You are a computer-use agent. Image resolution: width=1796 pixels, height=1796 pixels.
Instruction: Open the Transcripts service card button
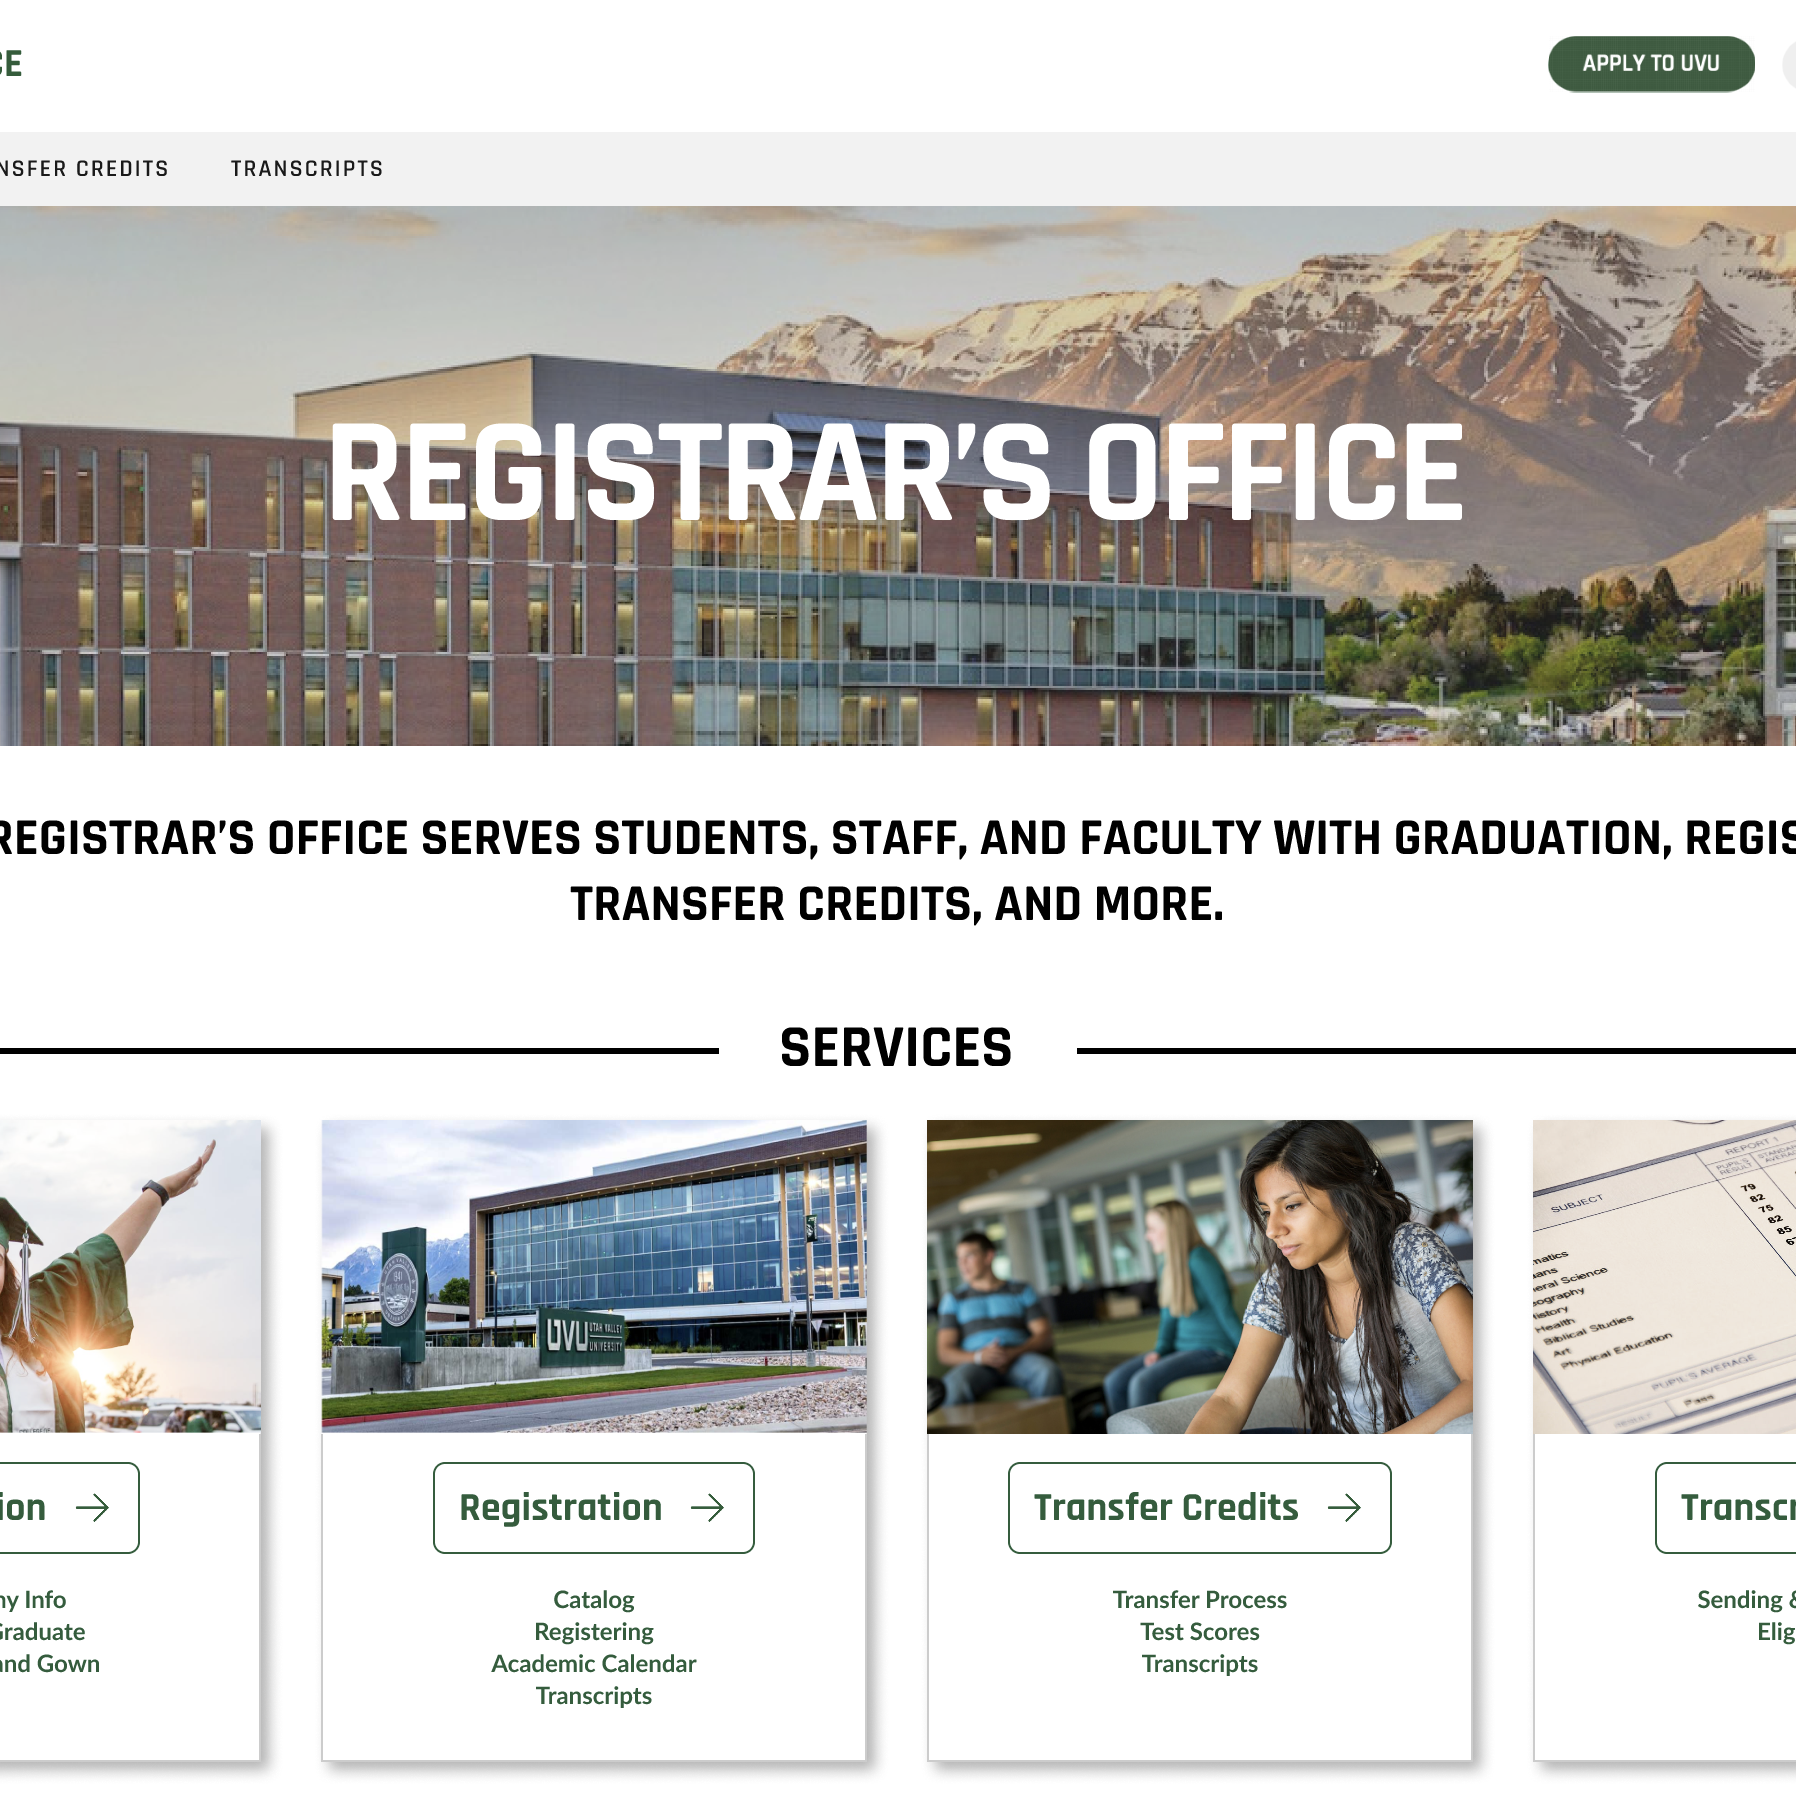[1726, 1507]
